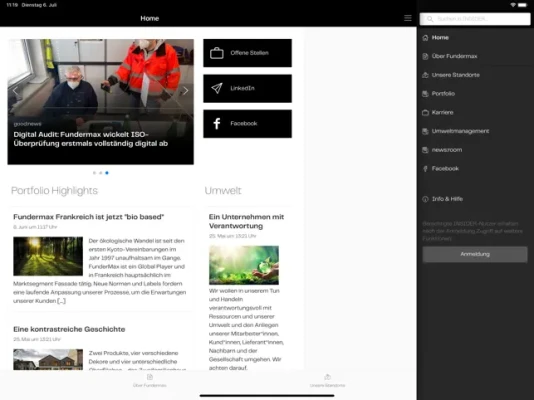Click the search magnifier icon
Viewport: 534px width, 400px height.
point(430,19)
